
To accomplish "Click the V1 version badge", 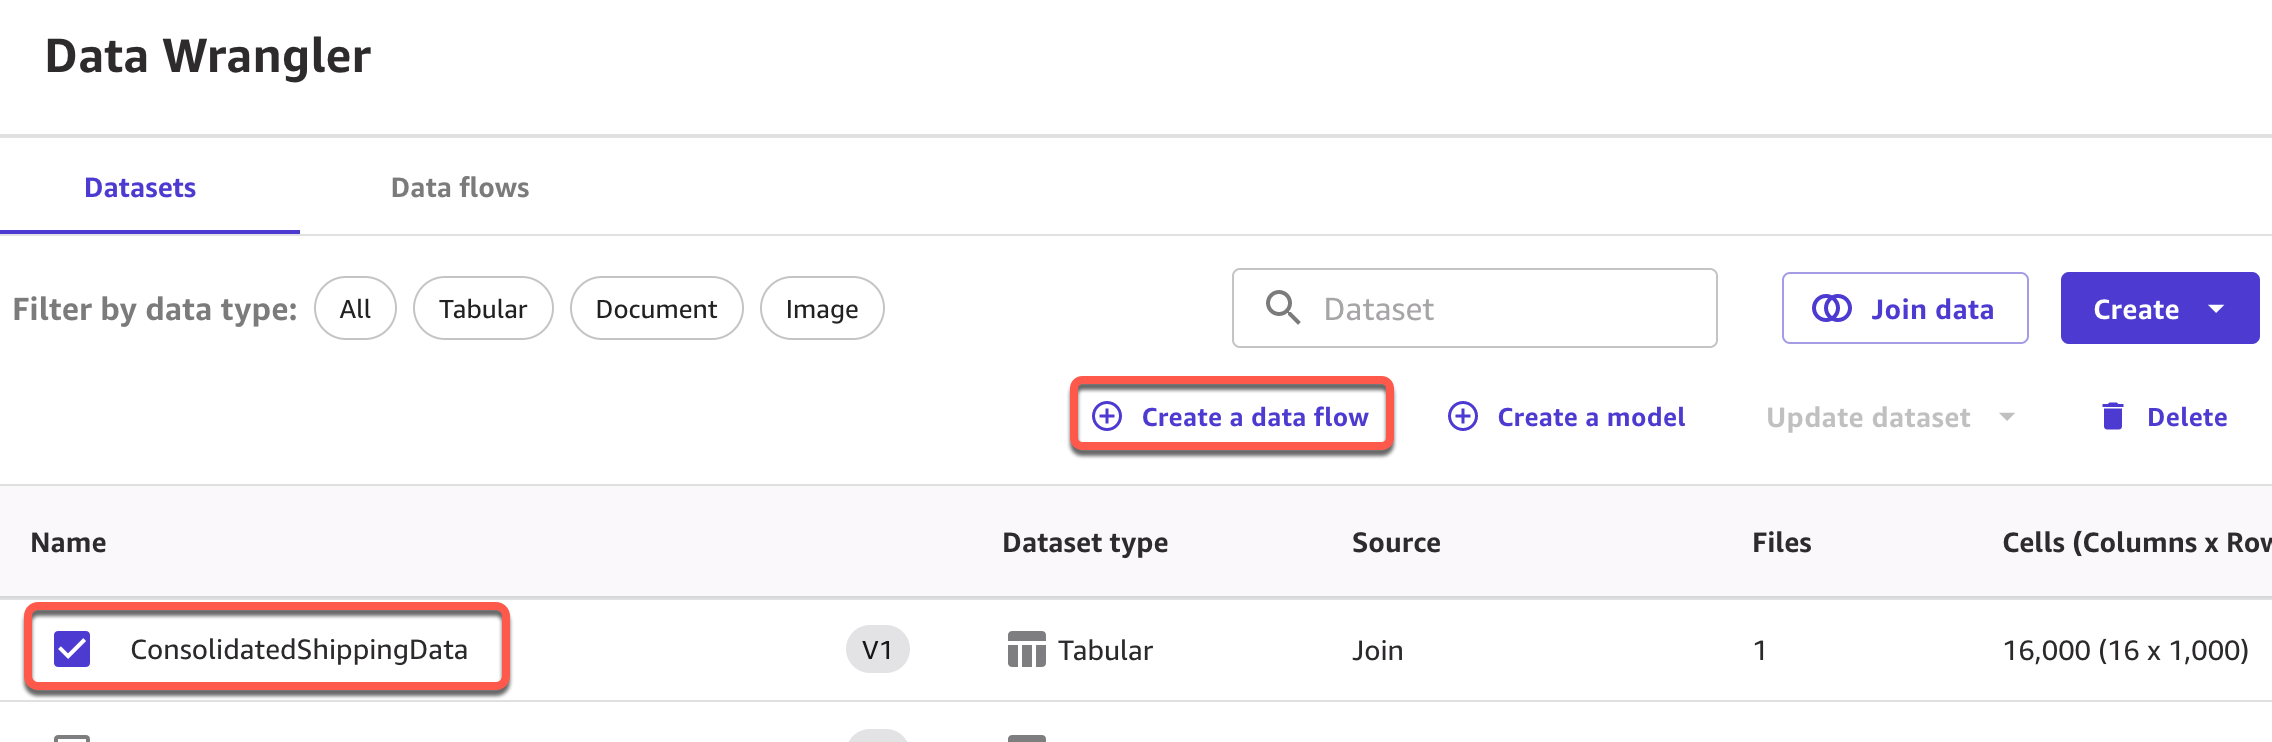I will pos(877,650).
